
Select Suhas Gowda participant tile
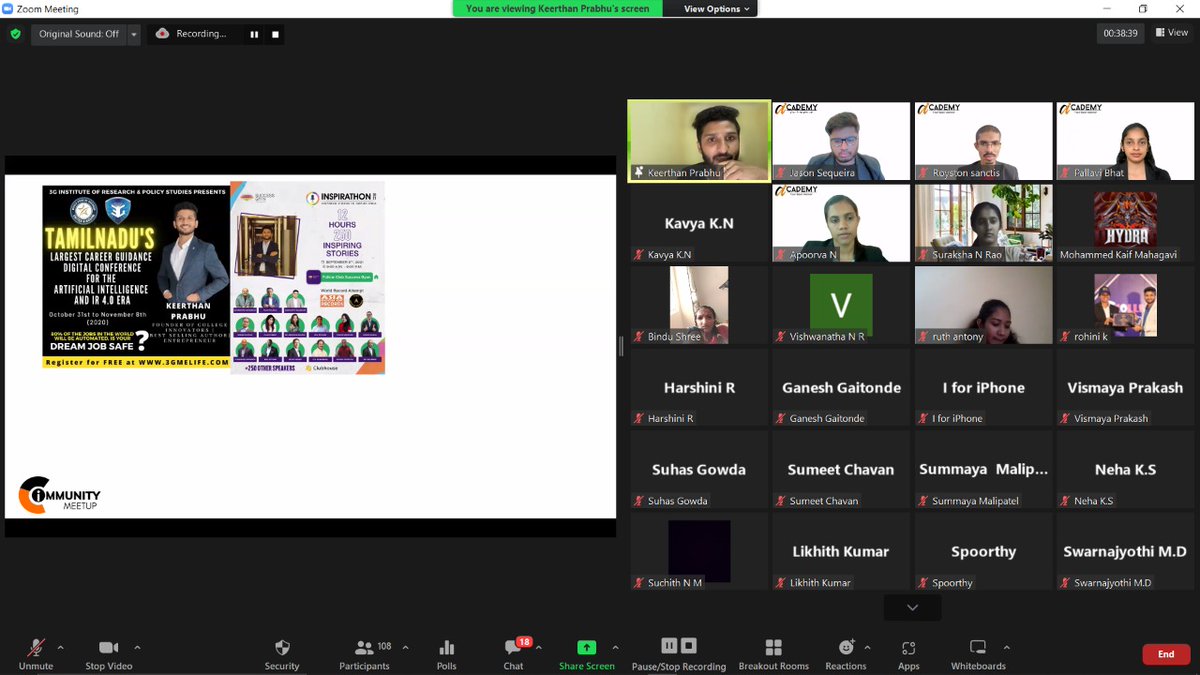tap(699, 469)
